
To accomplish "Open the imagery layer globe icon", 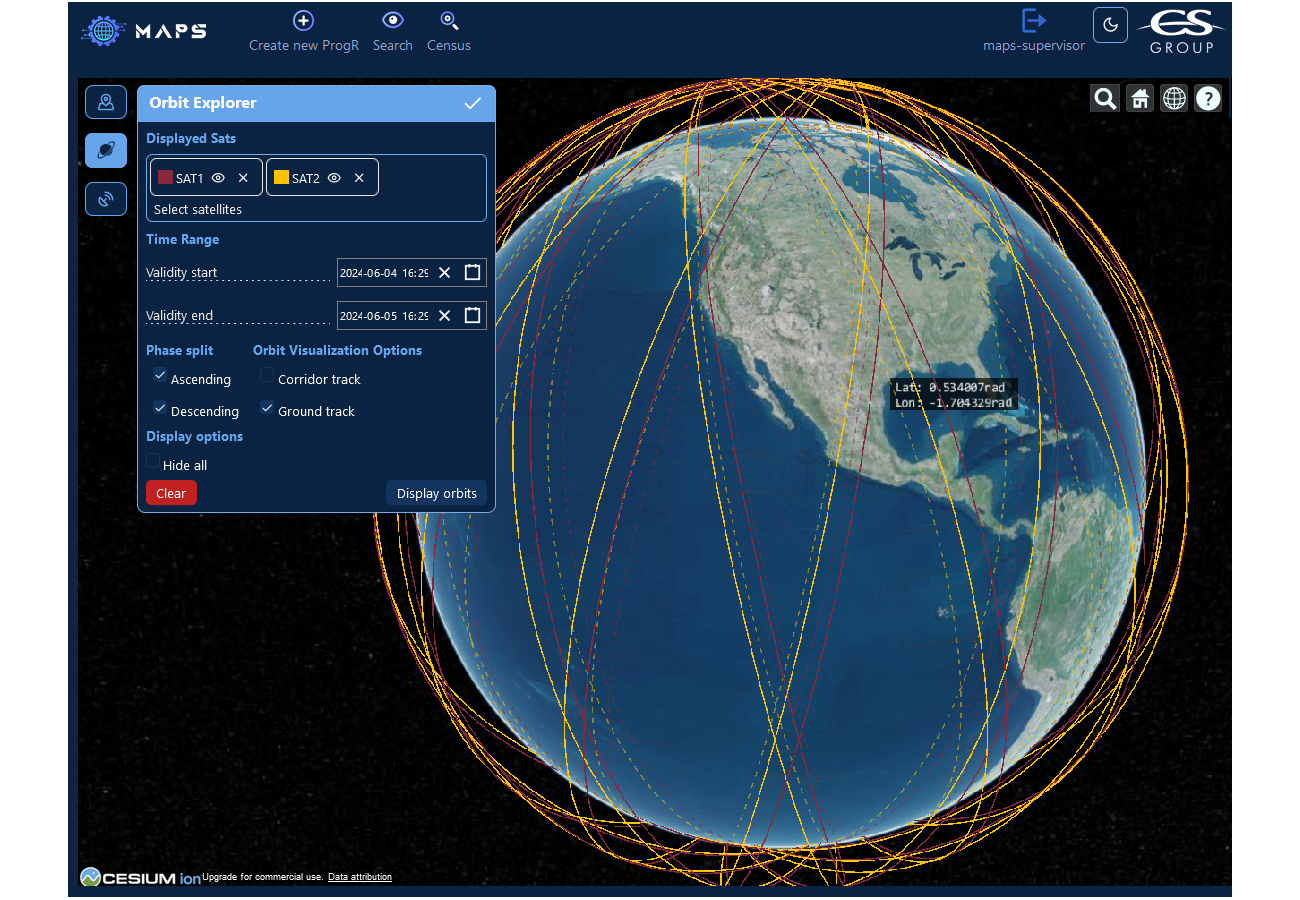I will point(1174,98).
